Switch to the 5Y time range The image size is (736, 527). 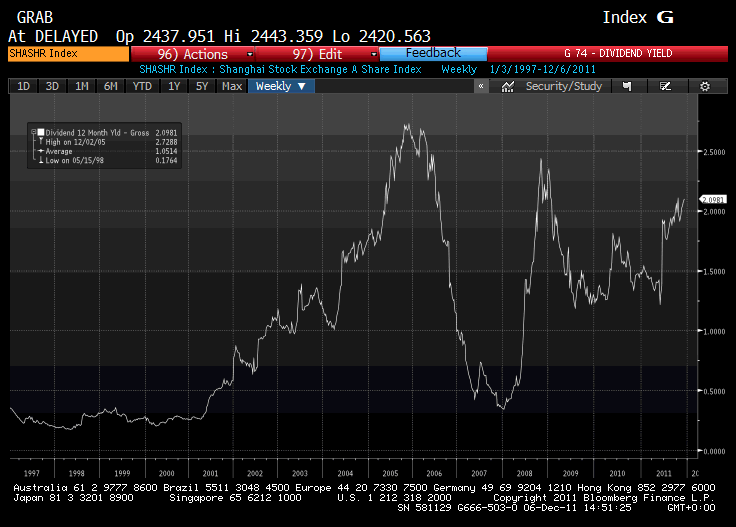pyautogui.click(x=202, y=87)
